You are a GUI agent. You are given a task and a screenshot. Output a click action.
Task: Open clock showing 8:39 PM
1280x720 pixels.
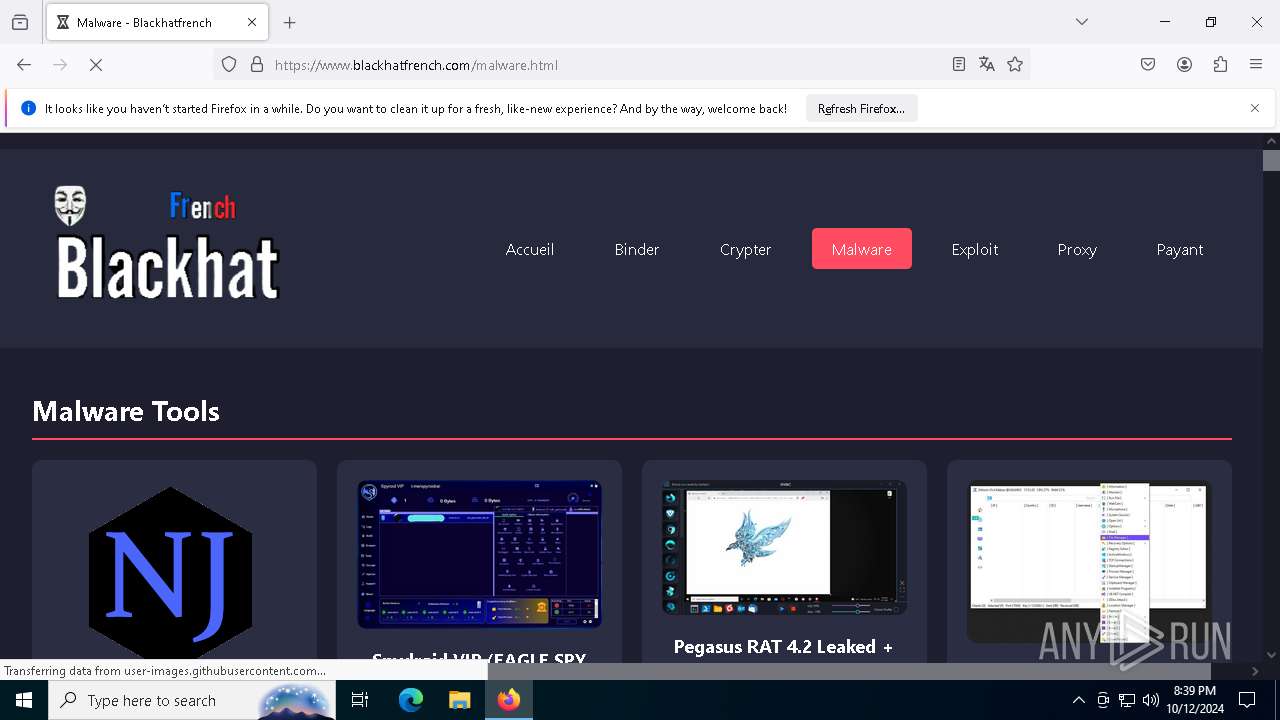[1195, 700]
